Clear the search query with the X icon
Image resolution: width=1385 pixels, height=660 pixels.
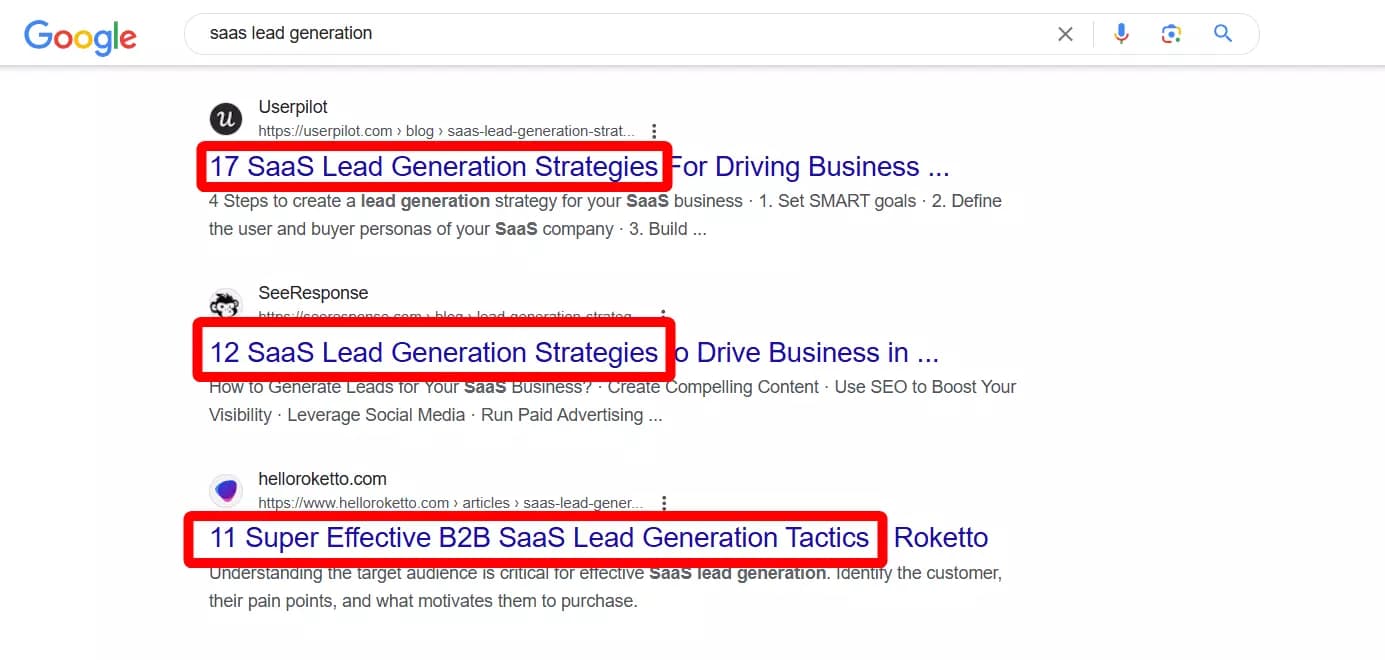[x=1065, y=34]
